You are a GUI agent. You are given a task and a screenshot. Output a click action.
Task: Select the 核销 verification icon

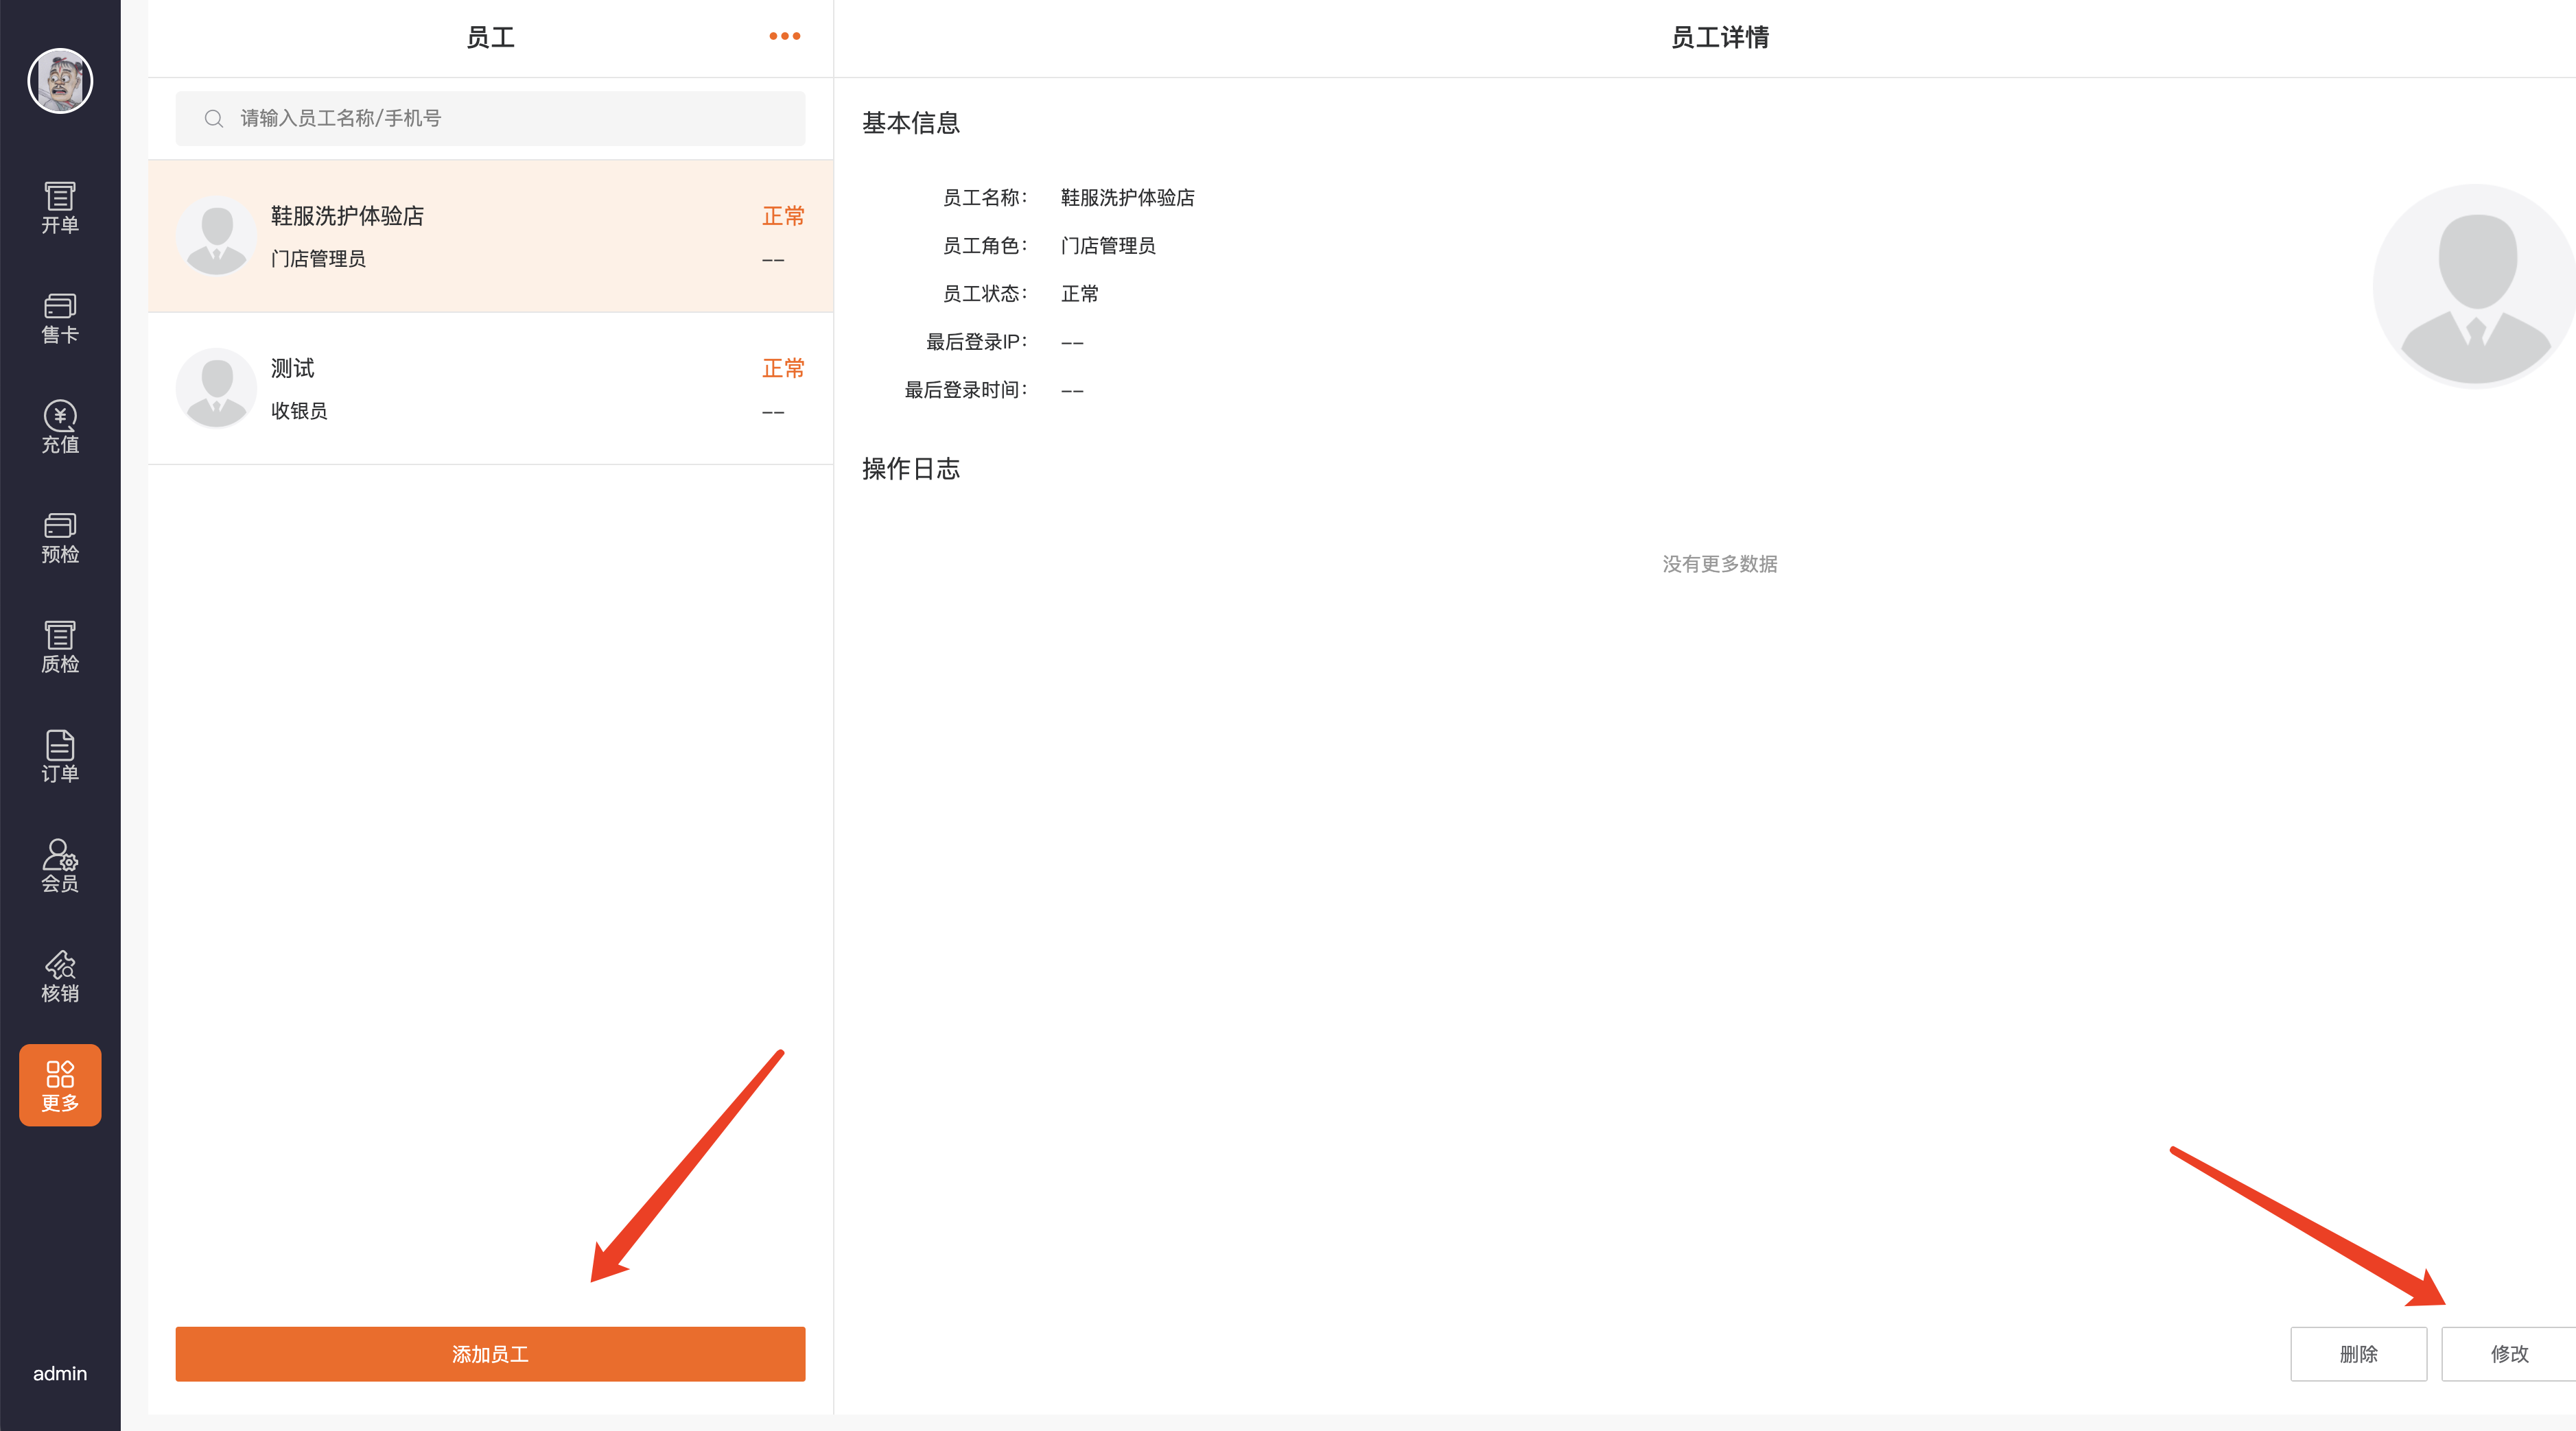(60, 976)
